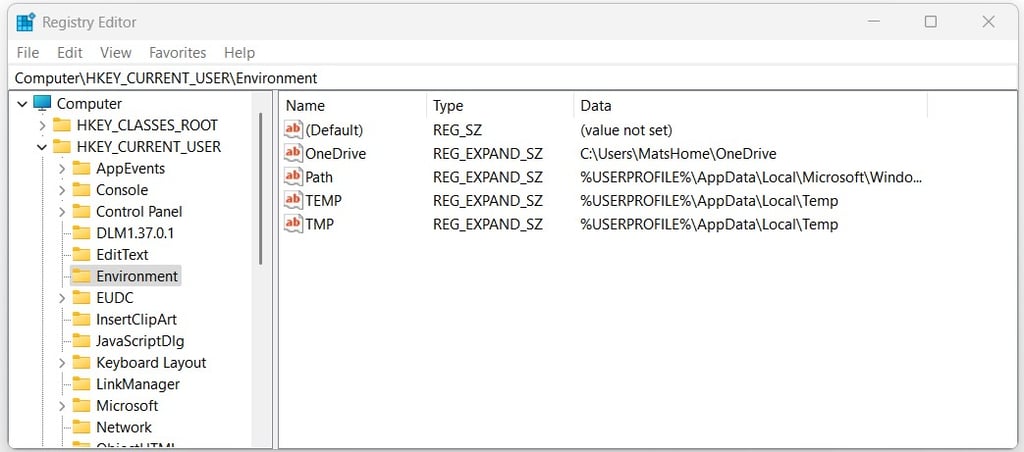Expand the Keyboard Layout key
1024x452 pixels.
click(62, 363)
